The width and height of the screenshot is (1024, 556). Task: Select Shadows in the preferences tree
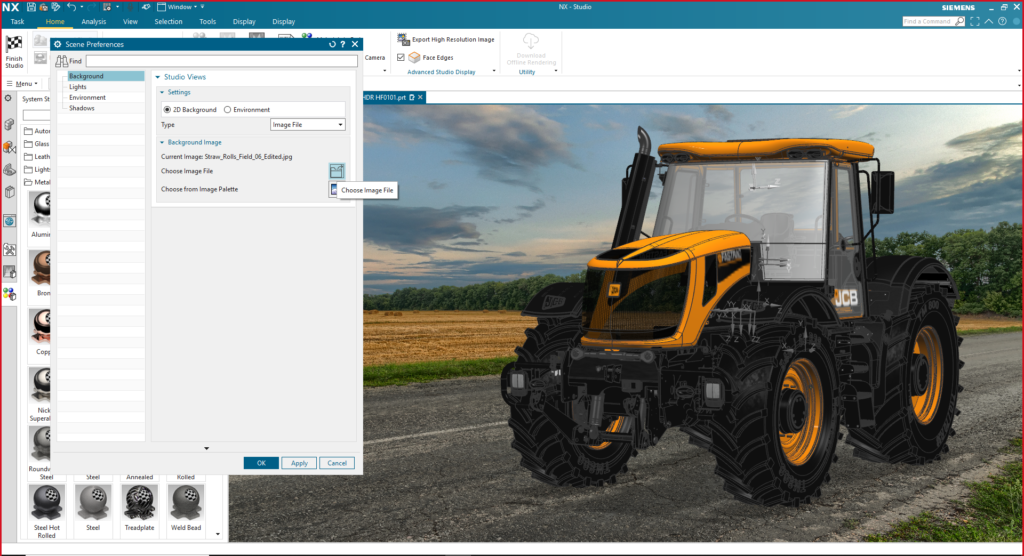tap(82, 108)
